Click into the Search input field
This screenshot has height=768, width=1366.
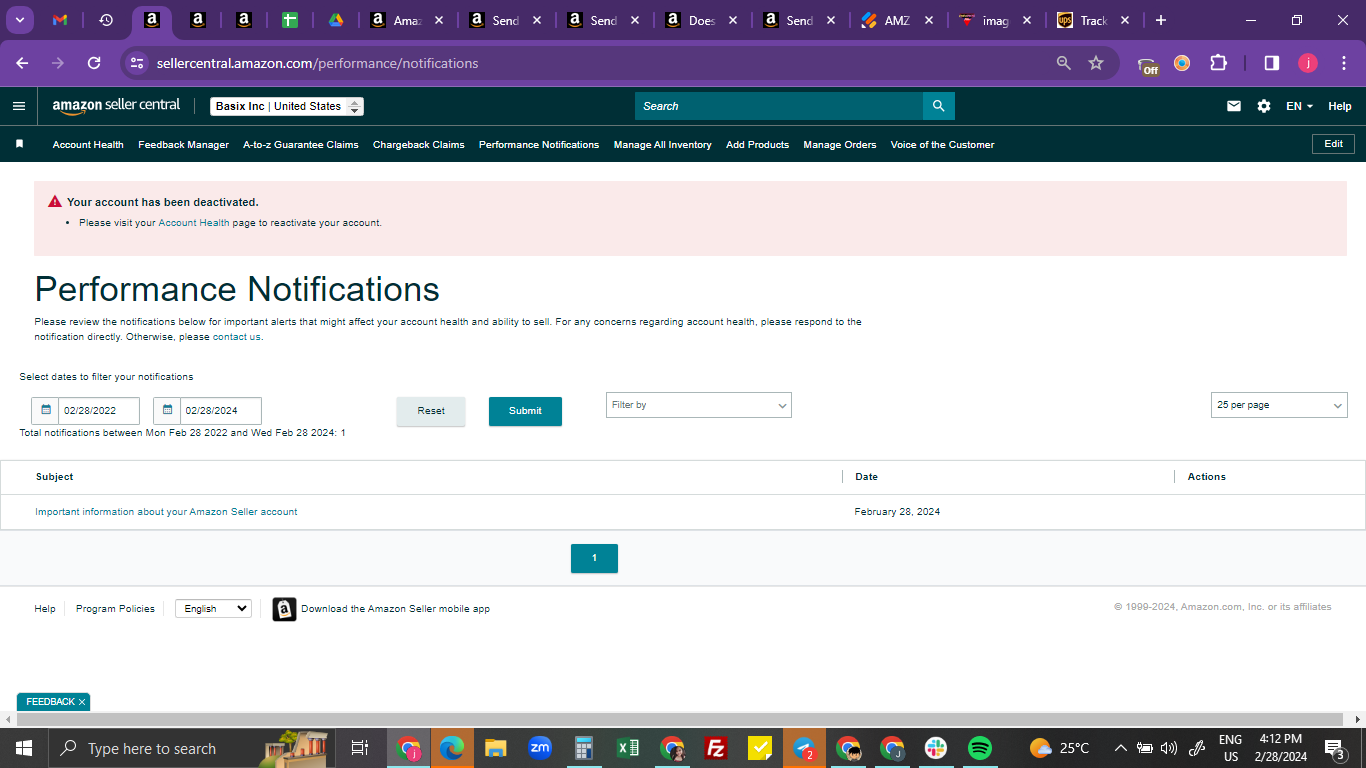point(779,106)
